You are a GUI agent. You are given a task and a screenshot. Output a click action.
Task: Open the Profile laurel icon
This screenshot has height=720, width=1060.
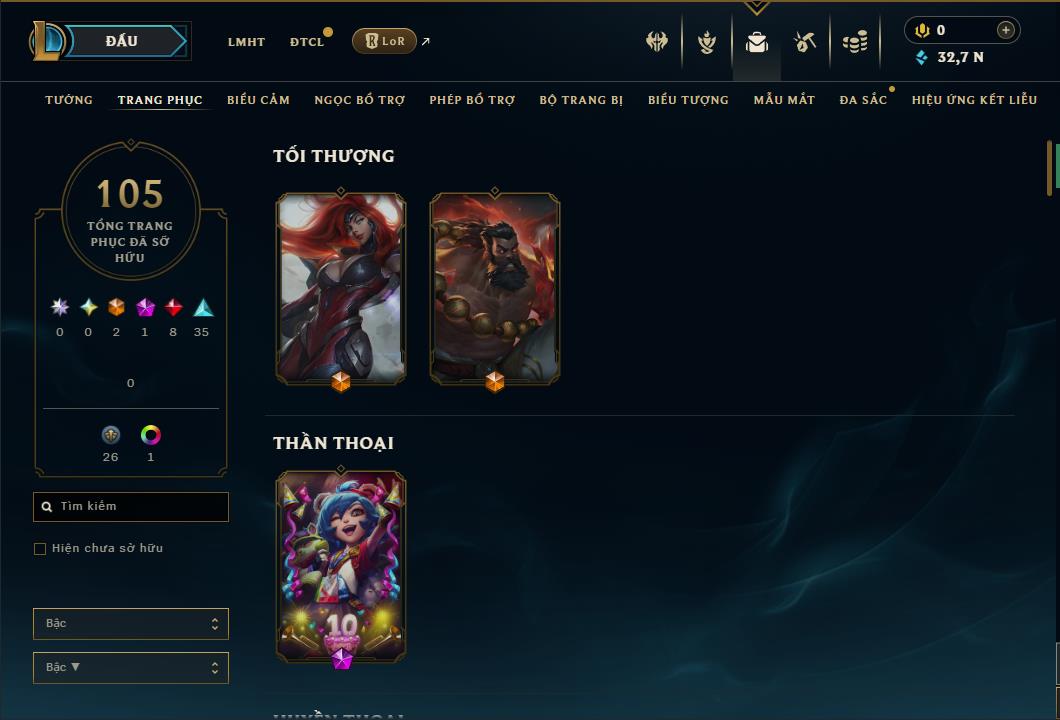(707, 43)
